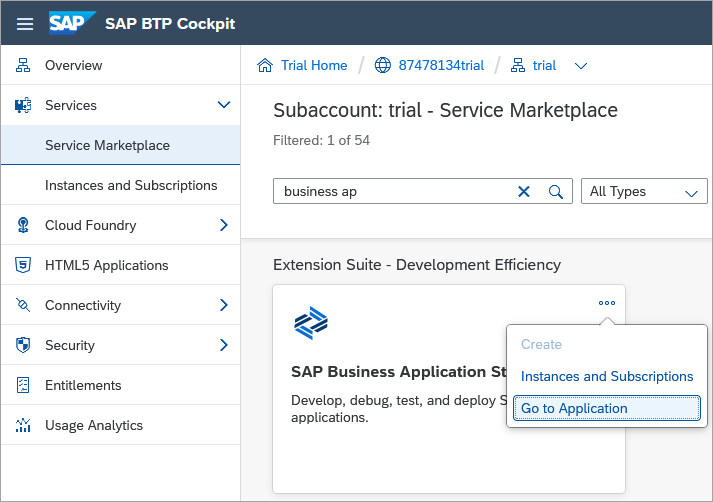713x502 pixels.
Task: Click the Cloud Foundry icon
Action: pyautogui.click(x=23, y=225)
